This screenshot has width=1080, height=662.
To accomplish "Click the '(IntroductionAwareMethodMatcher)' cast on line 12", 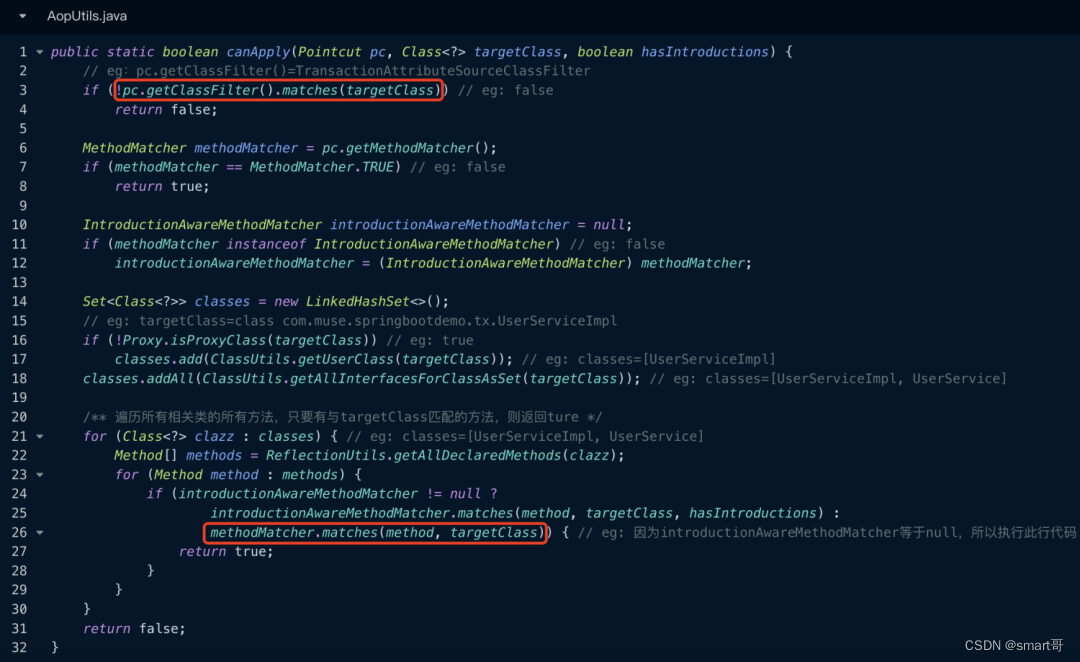I will click(505, 263).
